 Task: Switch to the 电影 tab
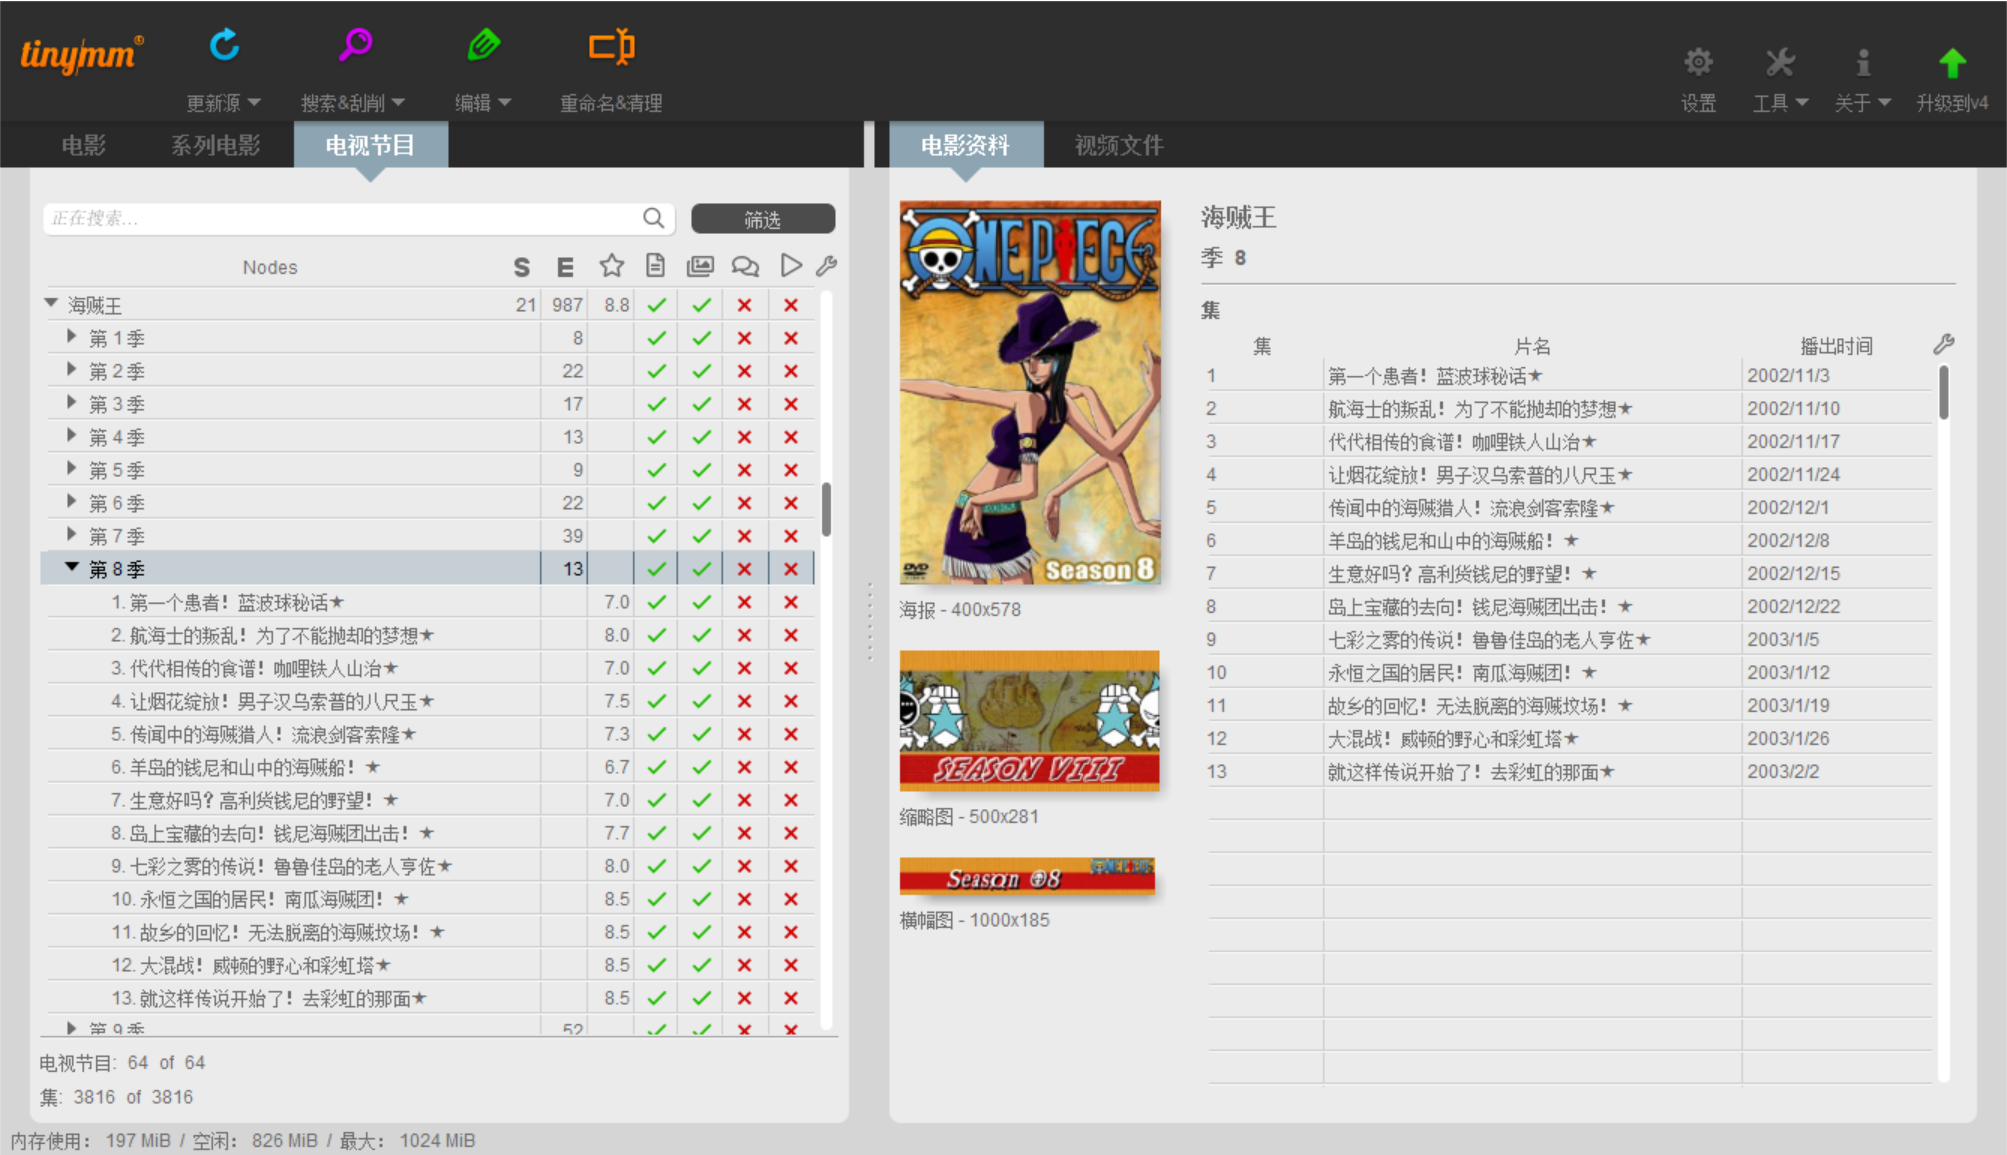(83, 146)
